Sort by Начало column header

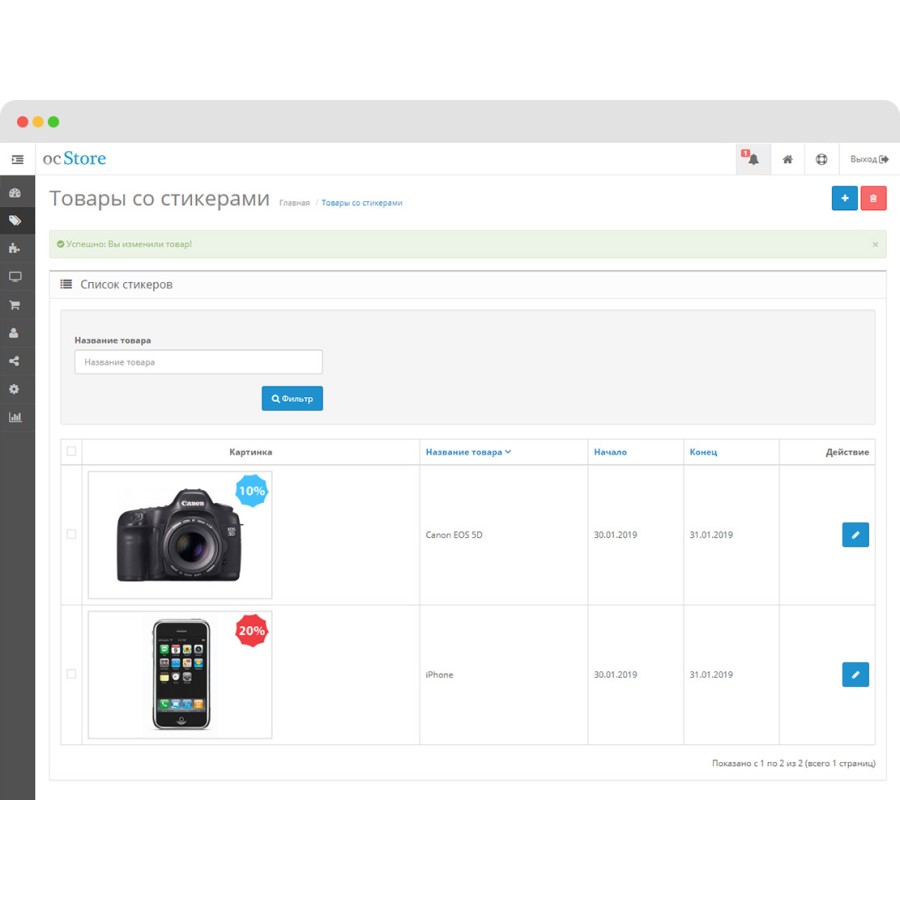[610, 452]
